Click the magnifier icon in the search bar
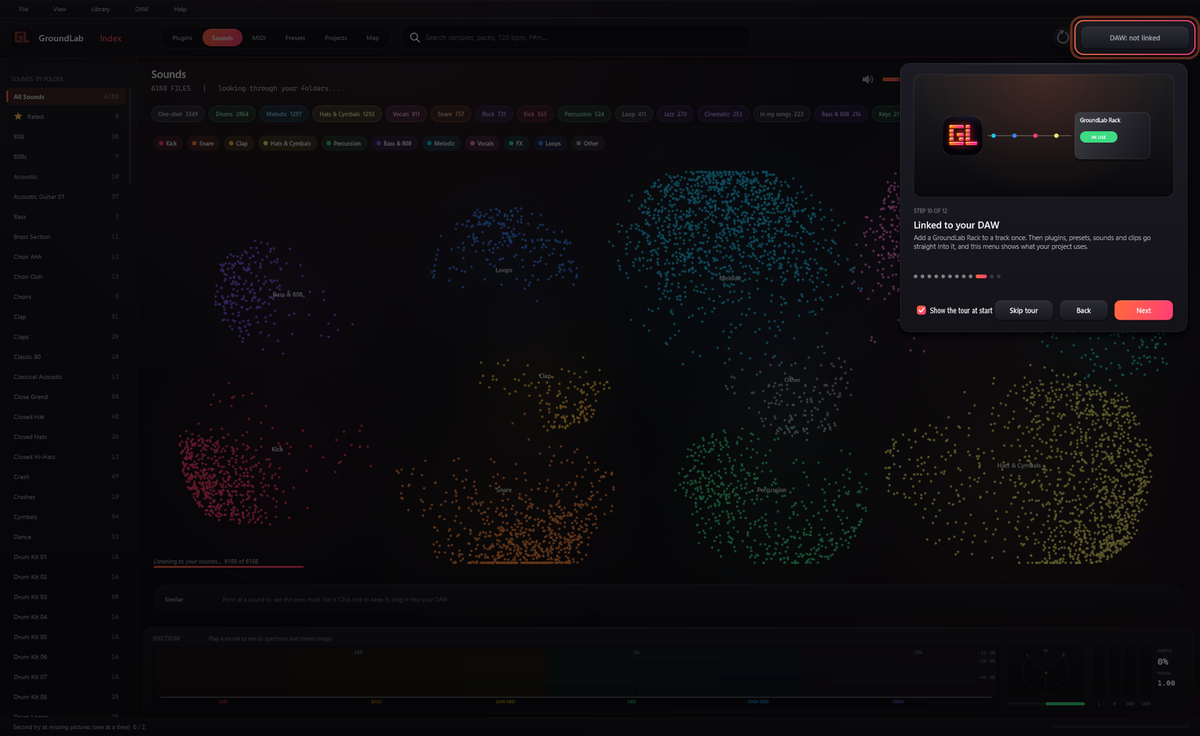The height and width of the screenshot is (736, 1200). click(x=414, y=38)
